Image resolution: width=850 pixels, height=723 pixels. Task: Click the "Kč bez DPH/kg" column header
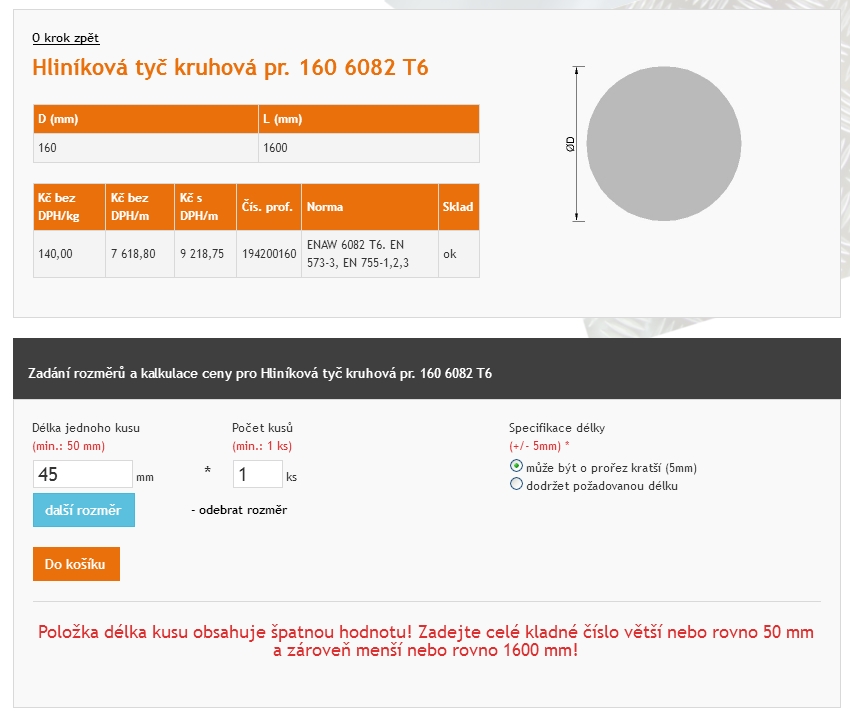(68, 207)
